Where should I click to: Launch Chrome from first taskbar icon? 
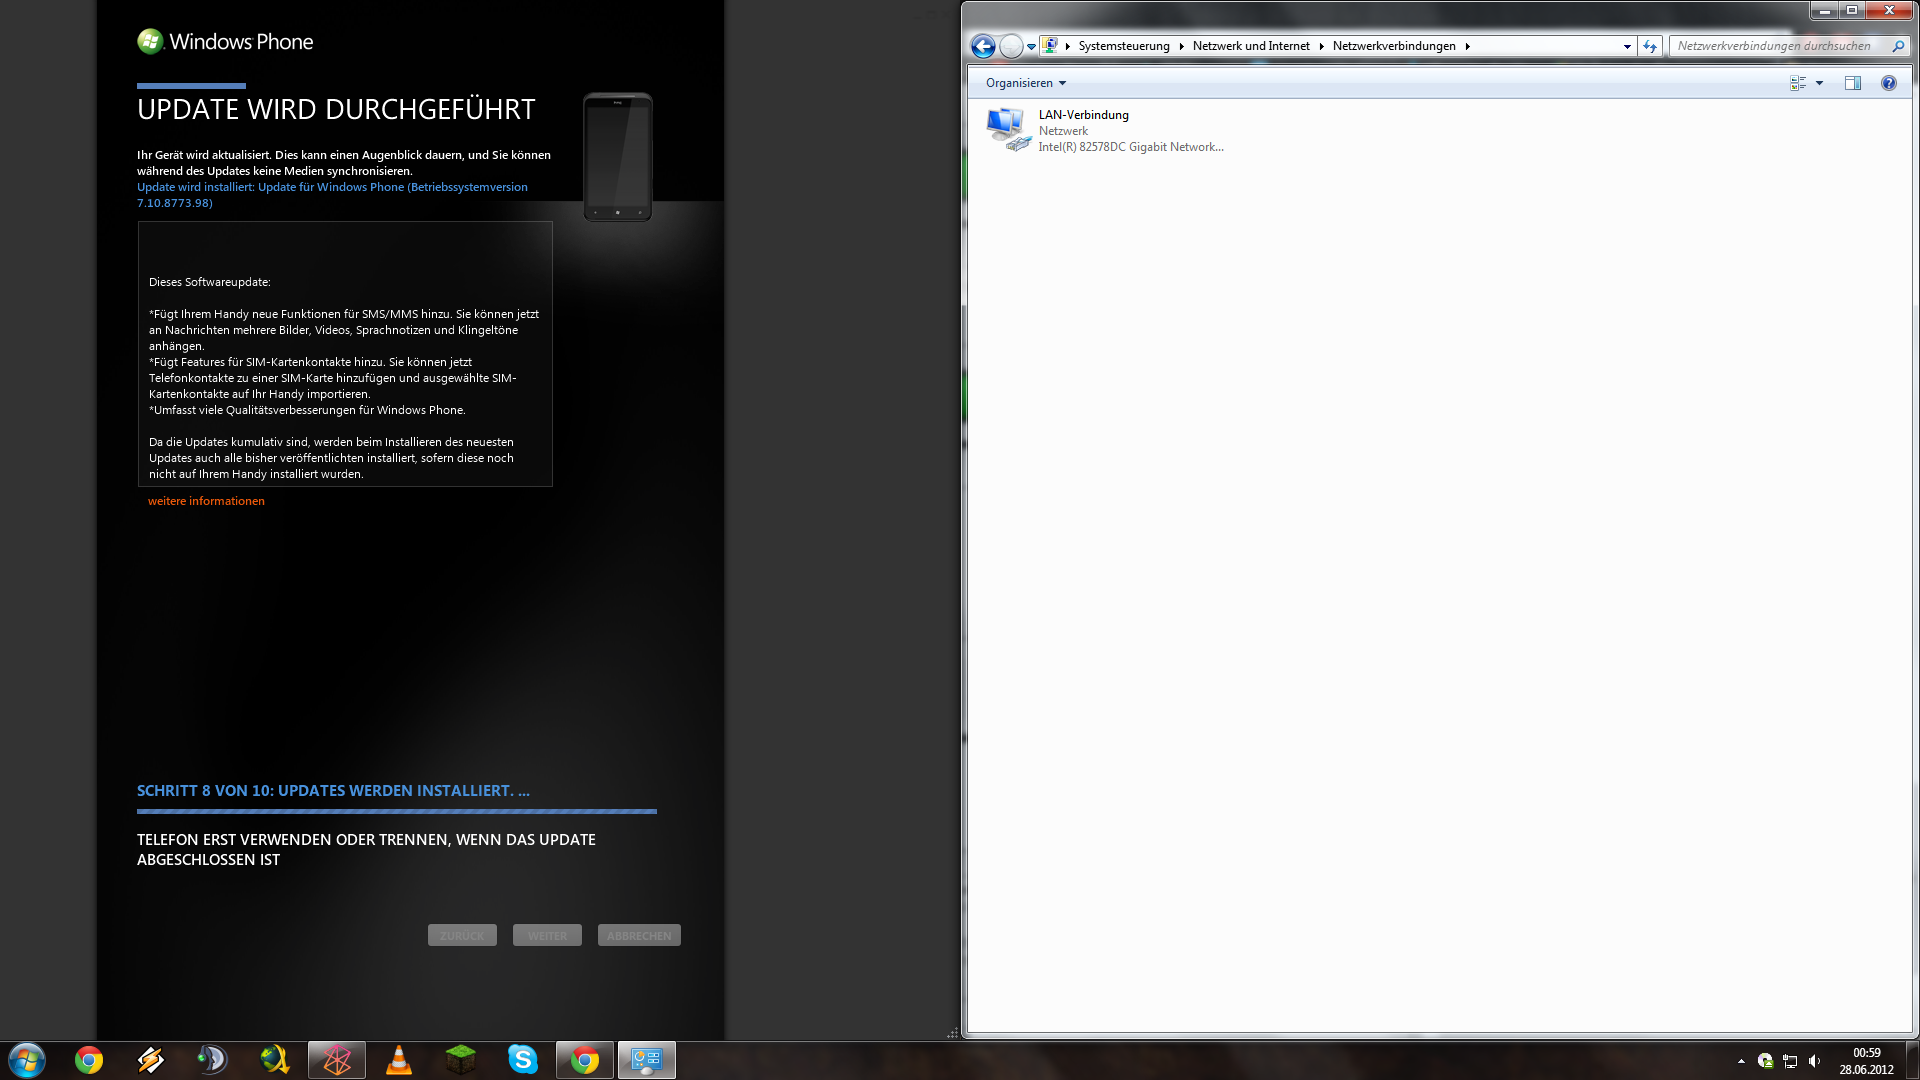point(89,1060)
